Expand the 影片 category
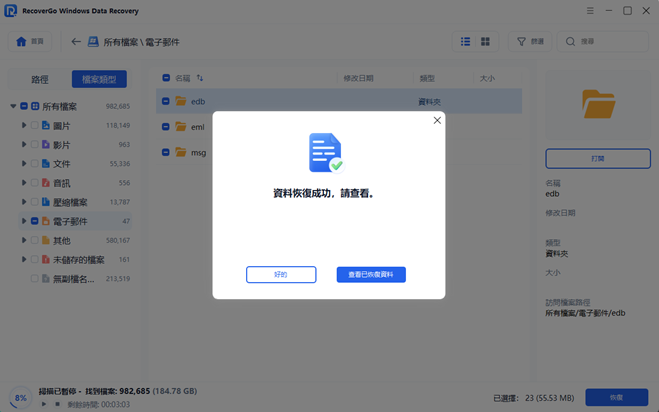 (x=24, y=144)
